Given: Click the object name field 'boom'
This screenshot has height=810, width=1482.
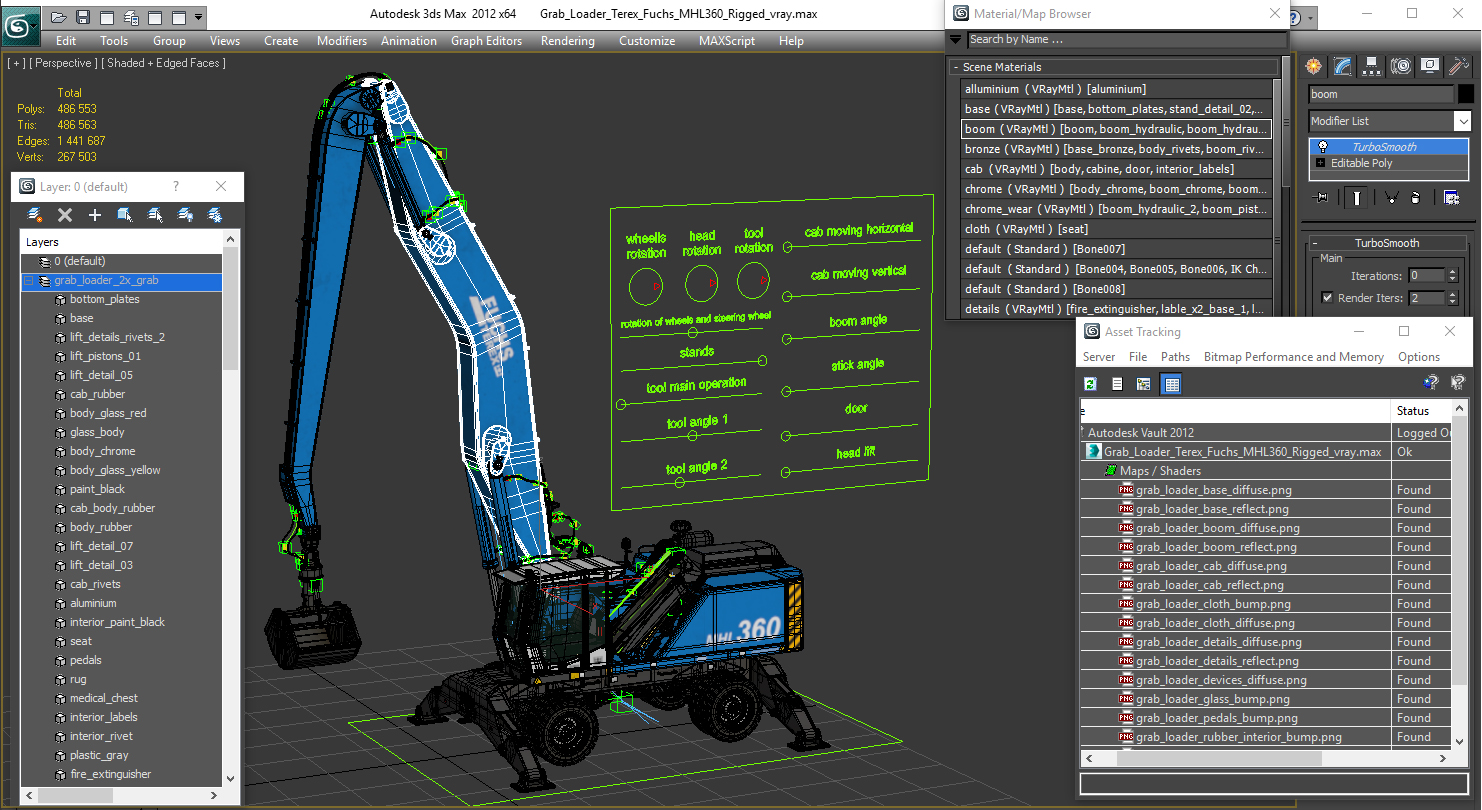Looking at the screenshot, I should click(x=1381, y=94).
